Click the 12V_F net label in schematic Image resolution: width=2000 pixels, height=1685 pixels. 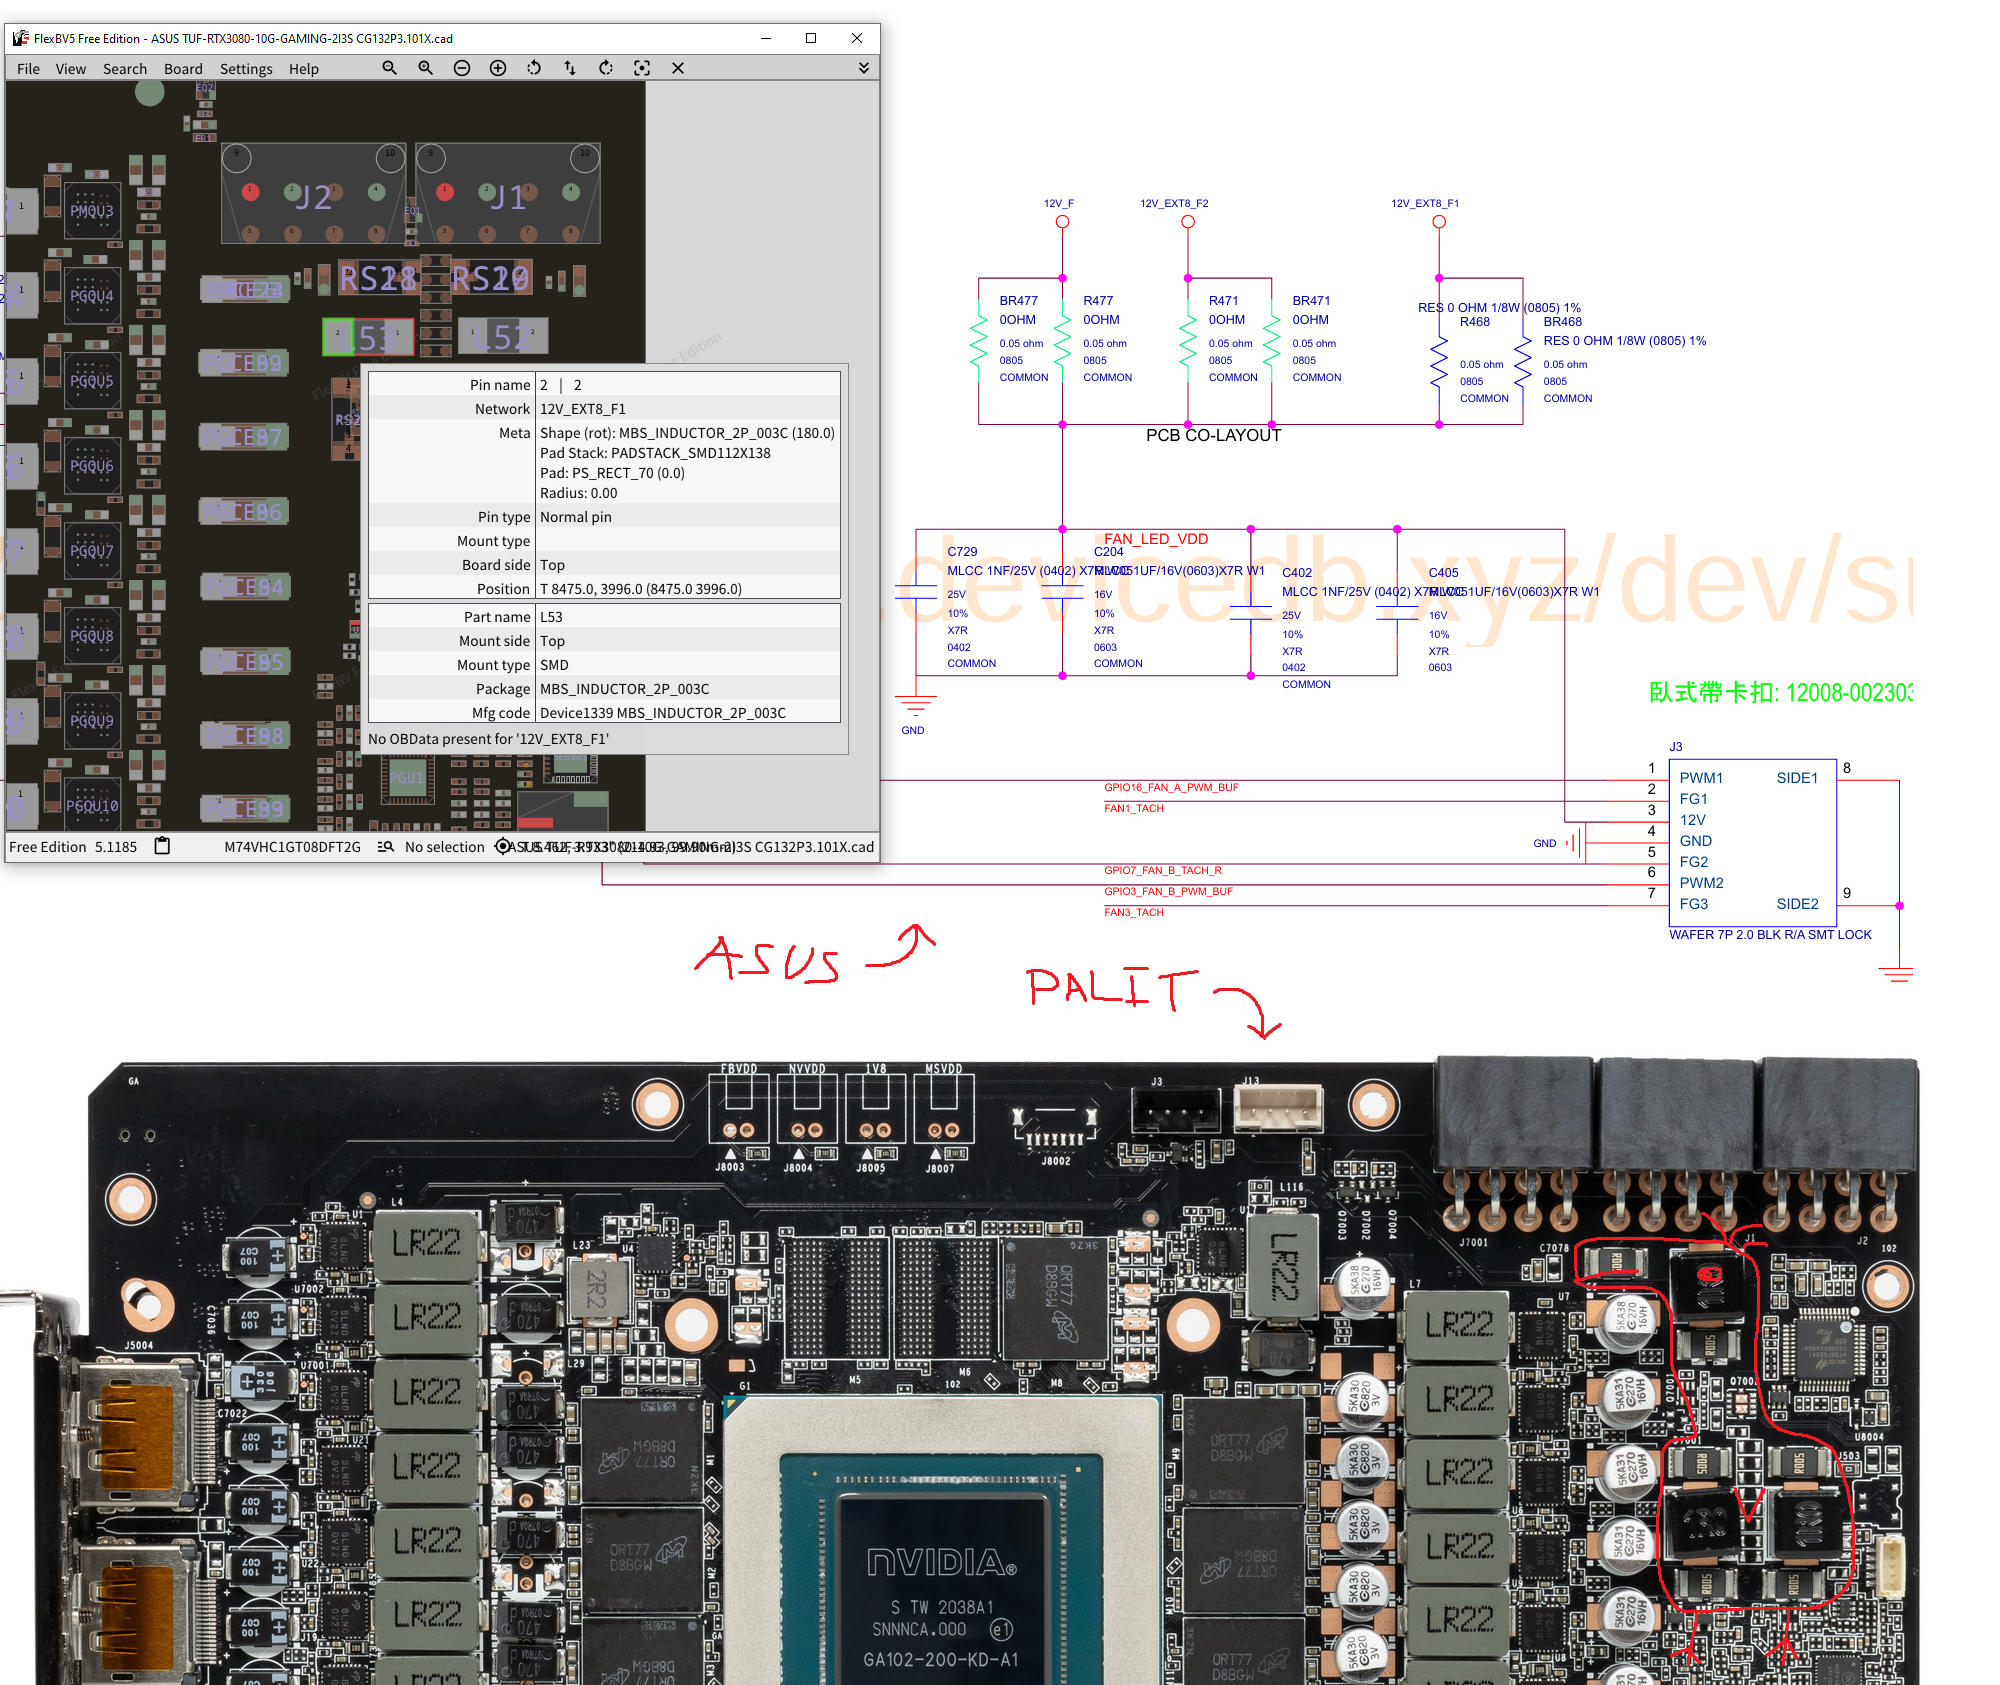pyautogui.click(x=1059, y=203)
